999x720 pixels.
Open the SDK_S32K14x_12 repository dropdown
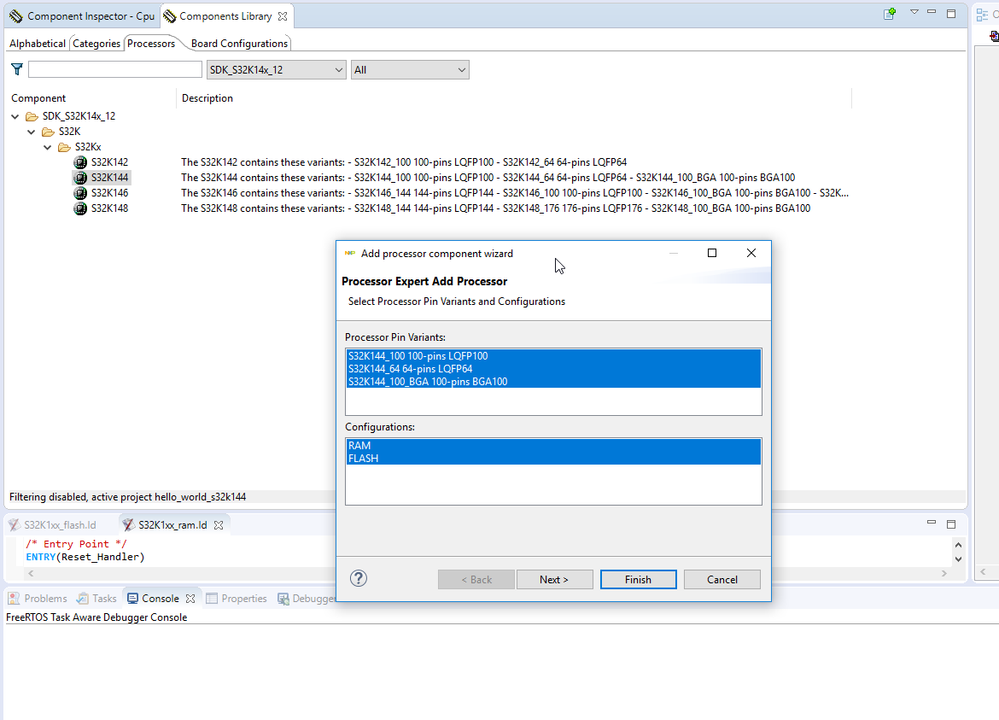click(x=277, y=70)
